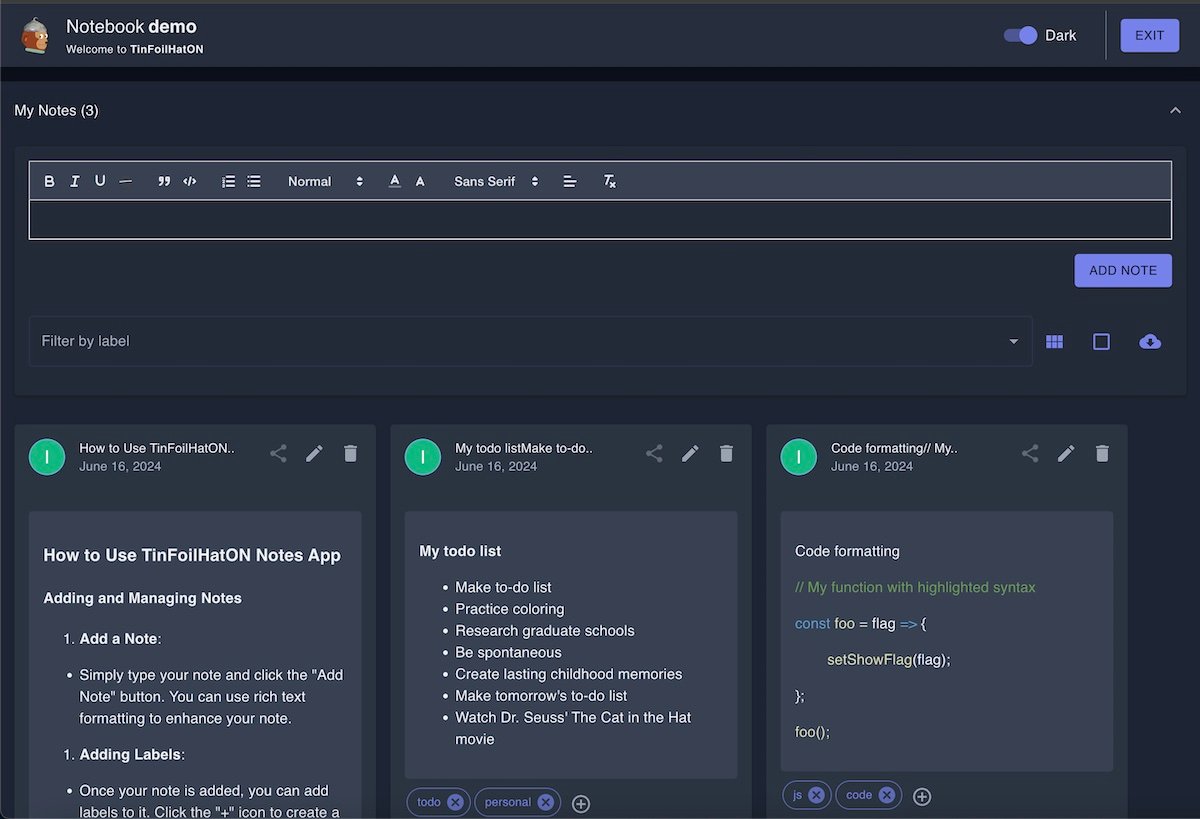Toggle the Dark mode switch

point(1021,35)
